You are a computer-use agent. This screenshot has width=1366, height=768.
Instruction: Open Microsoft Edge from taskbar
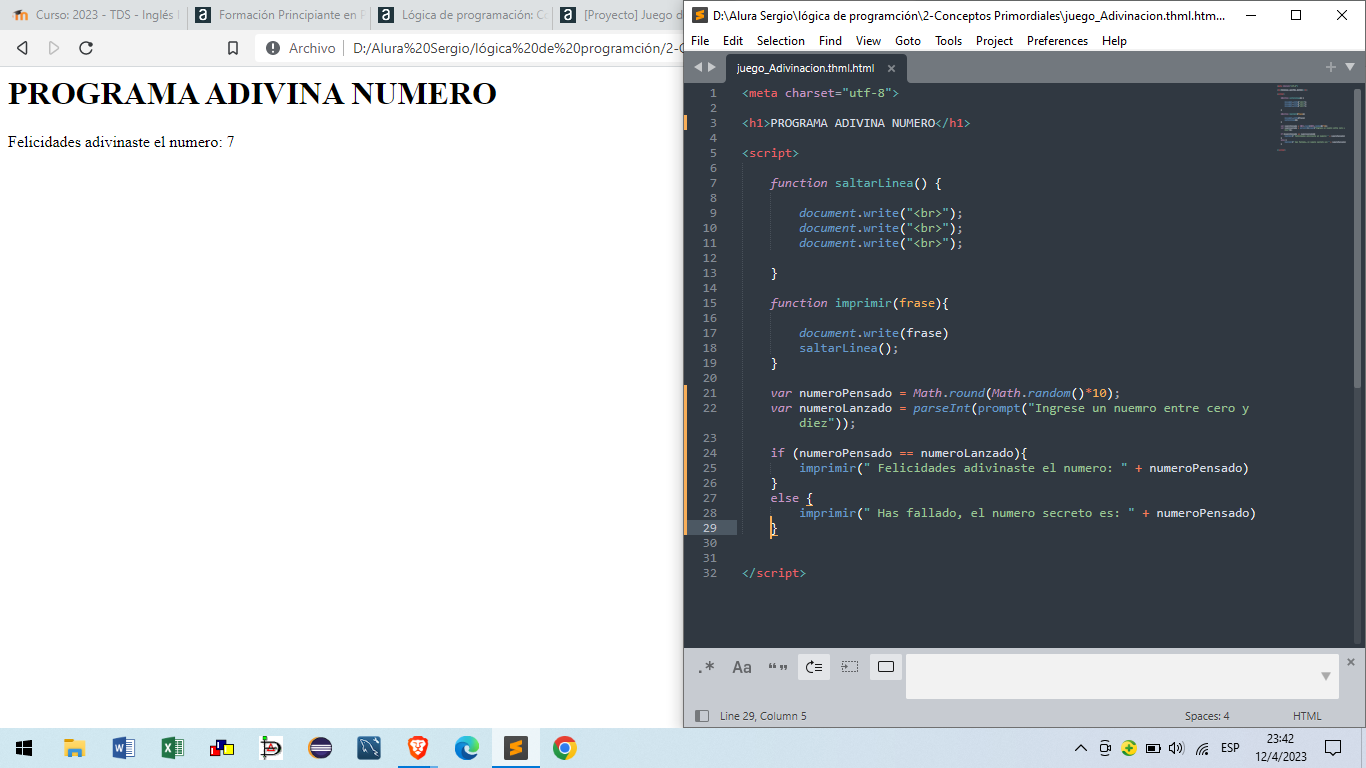pos(467,748)
